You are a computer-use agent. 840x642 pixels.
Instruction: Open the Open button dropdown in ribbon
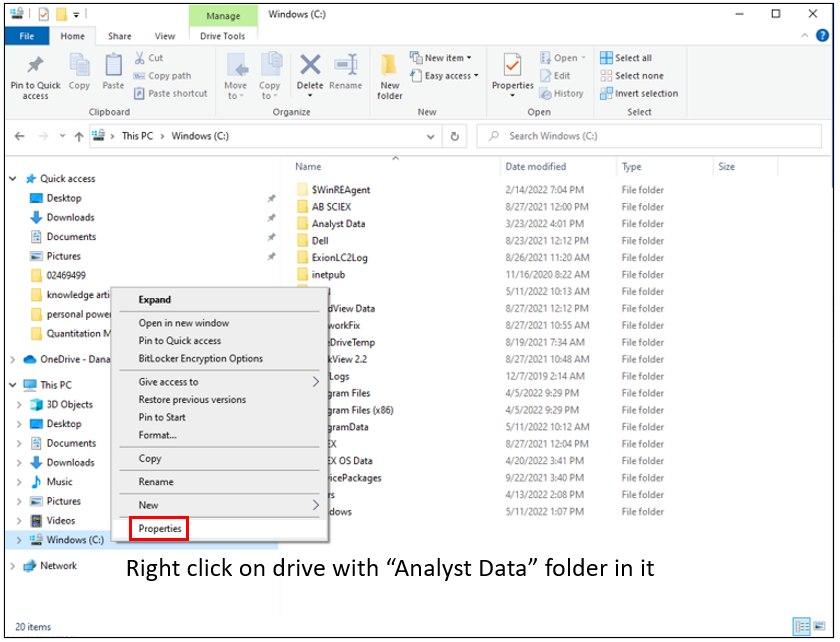pos(584,57)
